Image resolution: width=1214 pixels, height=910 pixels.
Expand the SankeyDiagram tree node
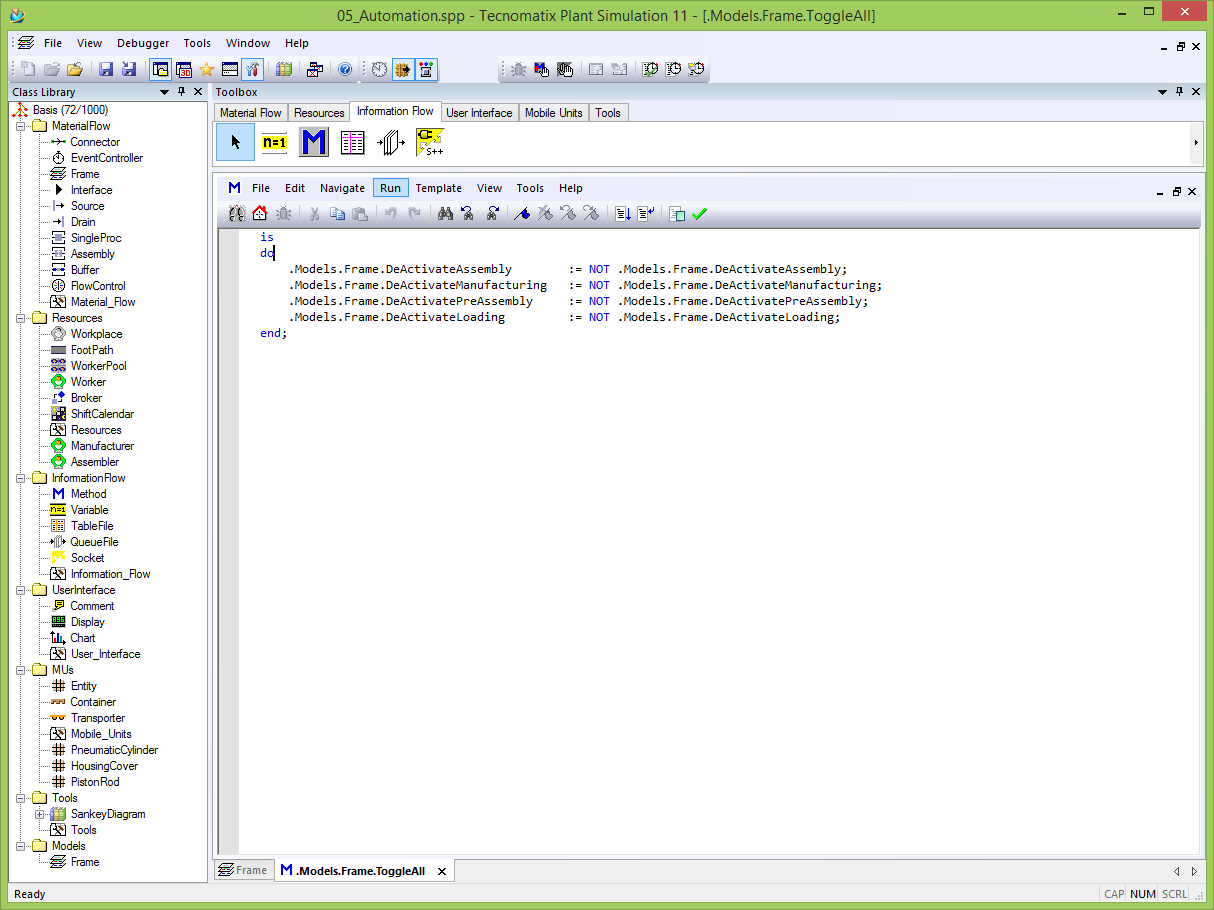click(40, 814)
